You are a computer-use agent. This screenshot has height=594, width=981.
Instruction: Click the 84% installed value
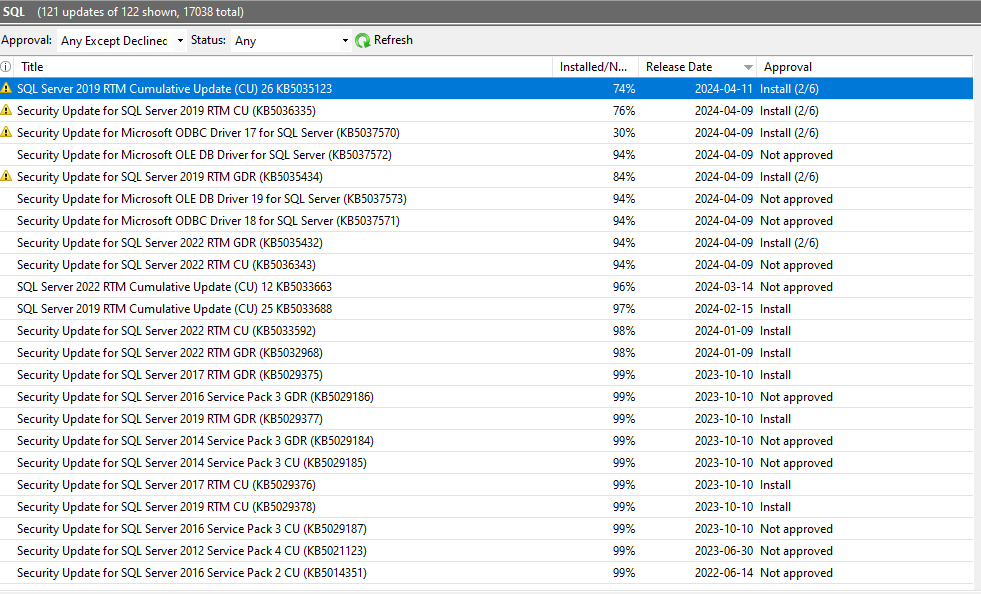[x=624, y=177]
